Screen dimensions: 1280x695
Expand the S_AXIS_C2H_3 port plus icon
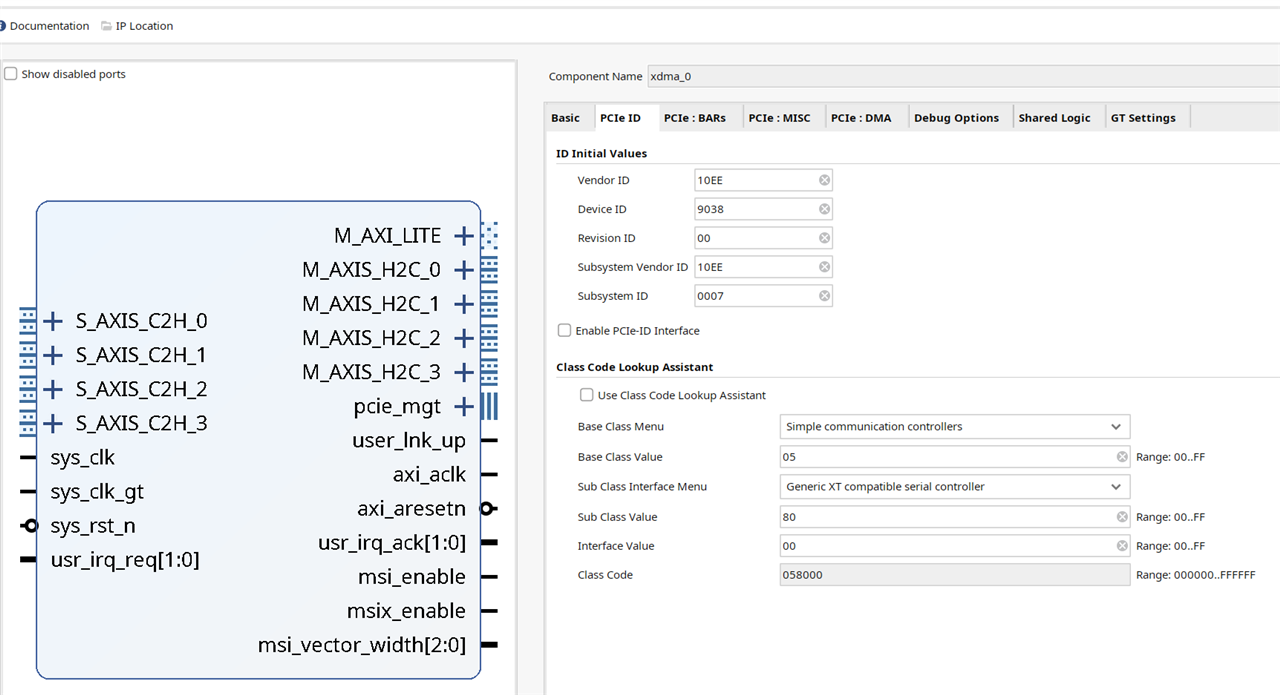point(54,423)
